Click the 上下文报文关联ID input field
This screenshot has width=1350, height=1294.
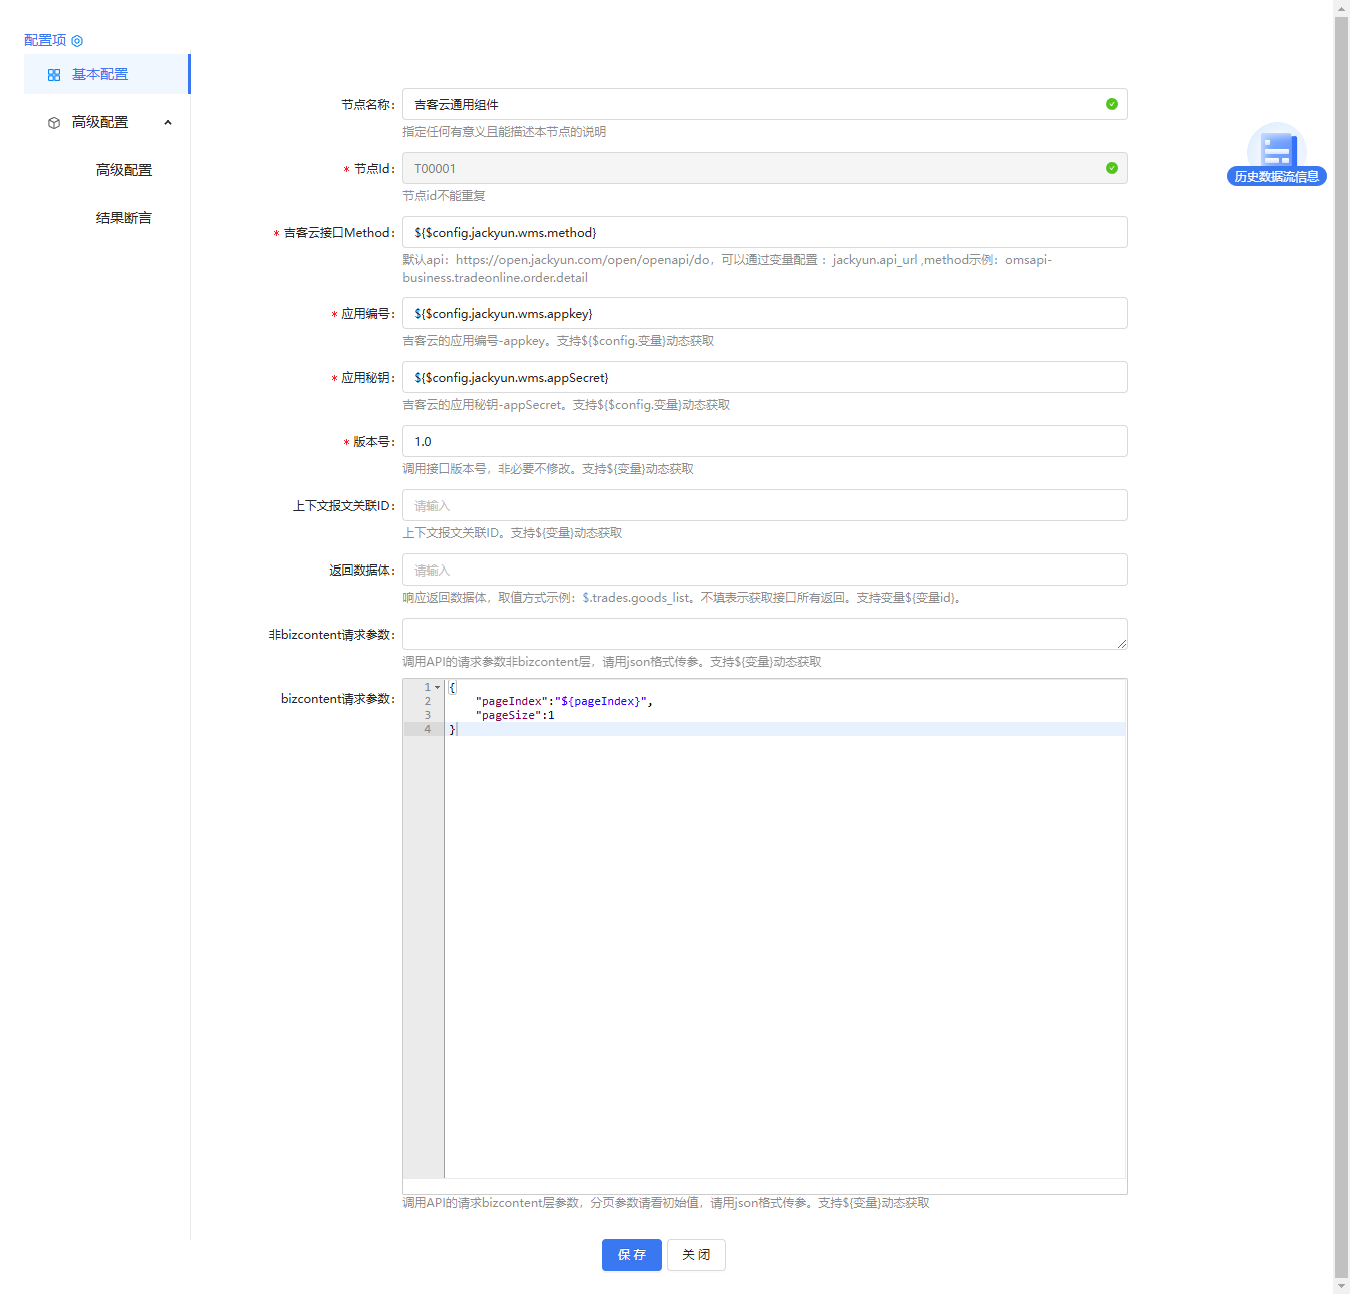click(x=764, y=505)
